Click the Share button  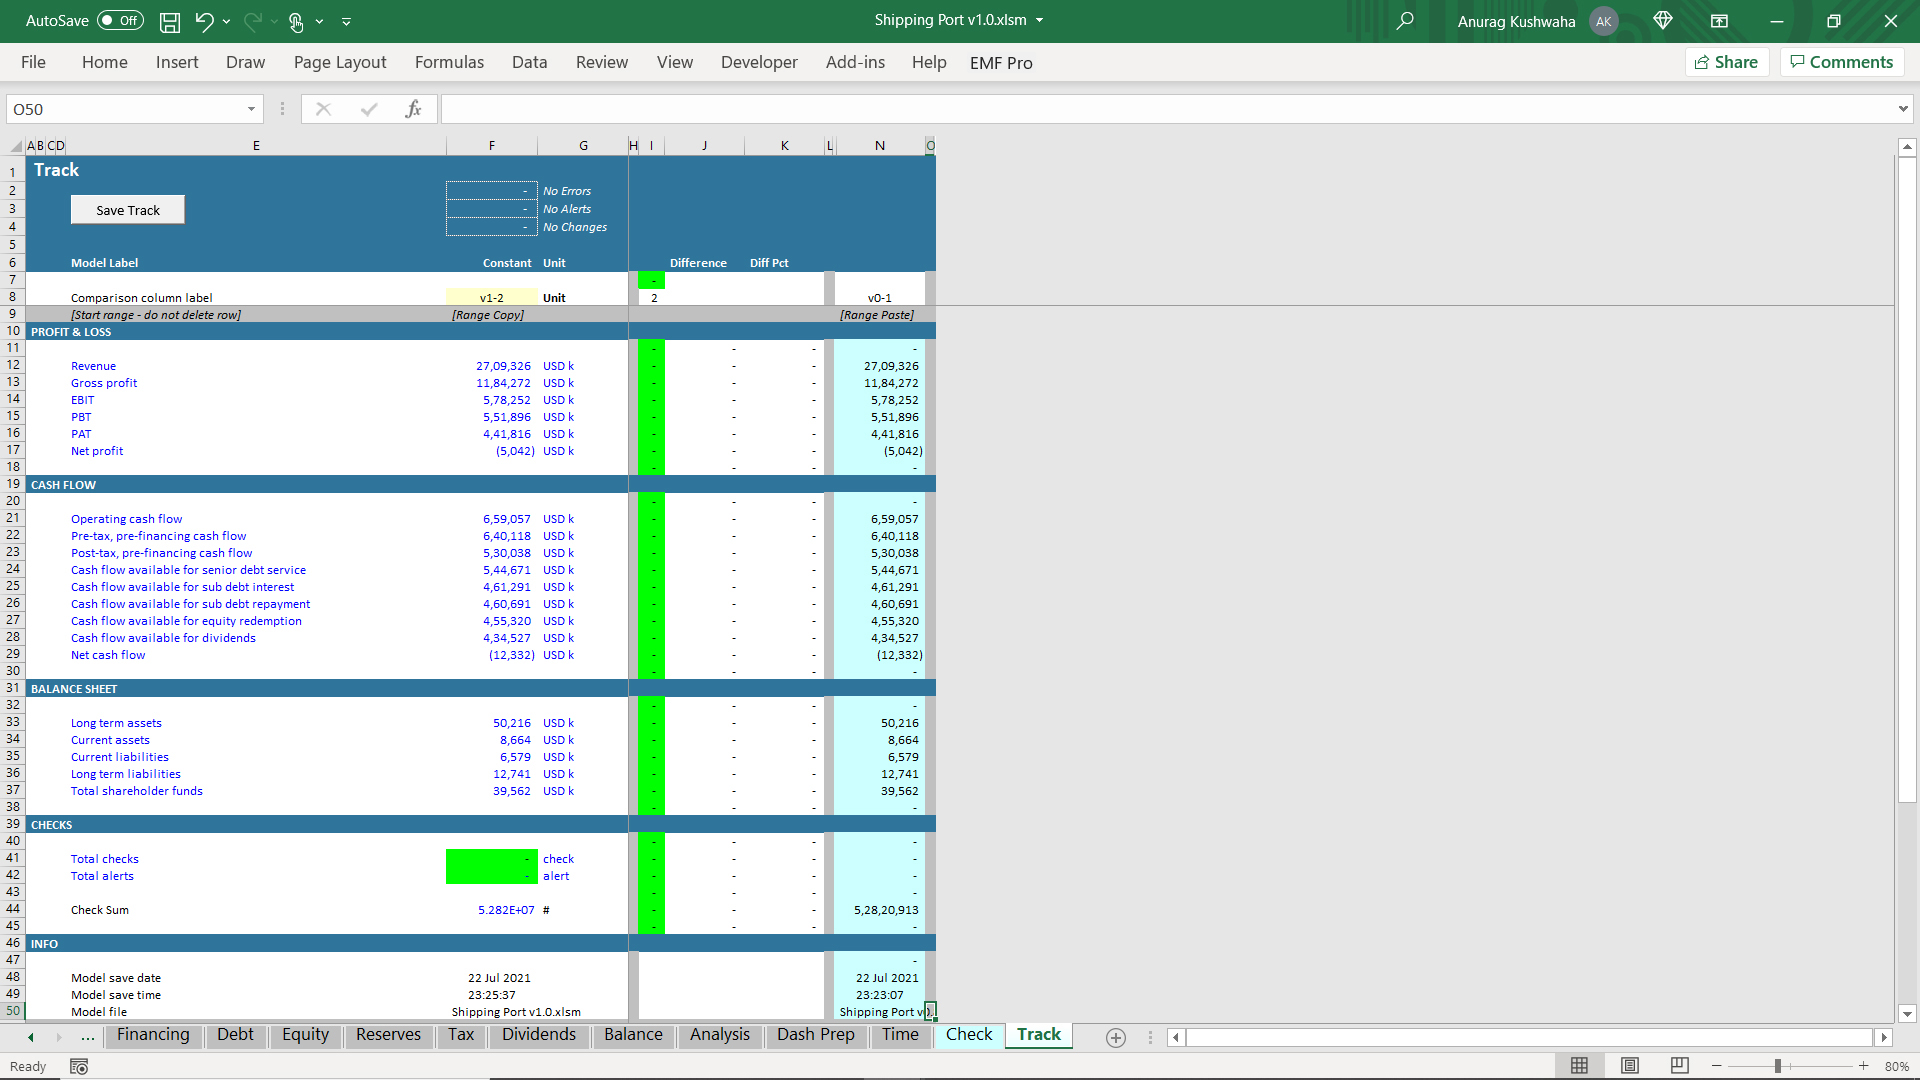point(1727,62)
